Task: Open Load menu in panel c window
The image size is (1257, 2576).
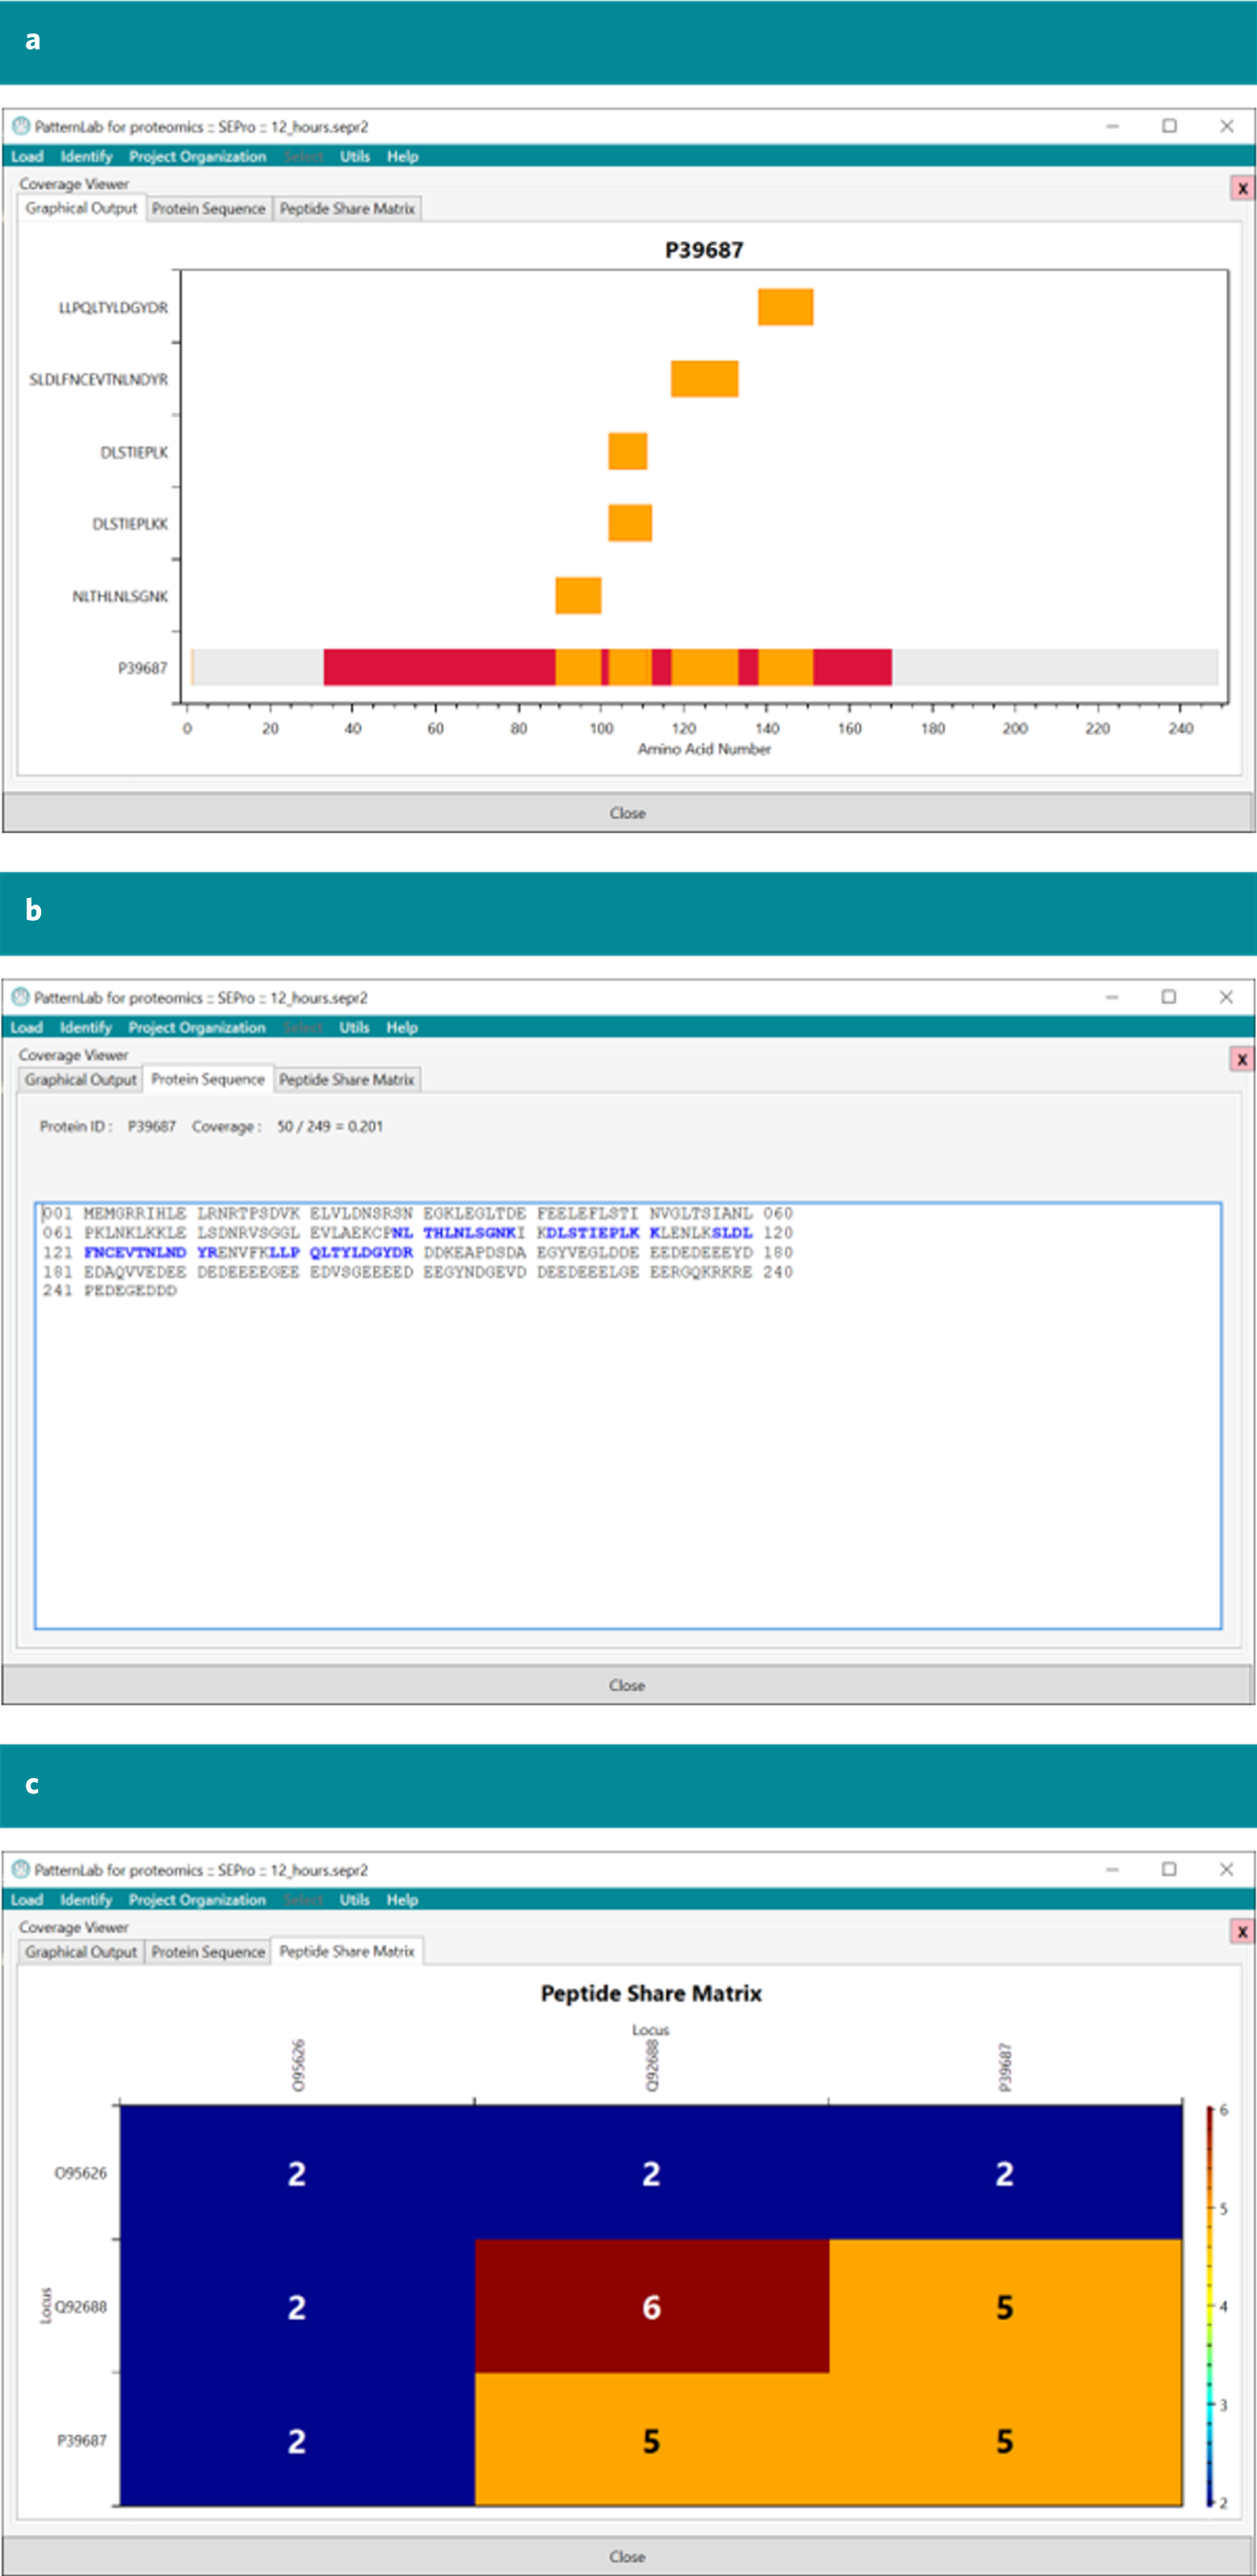Action: 26,1900
